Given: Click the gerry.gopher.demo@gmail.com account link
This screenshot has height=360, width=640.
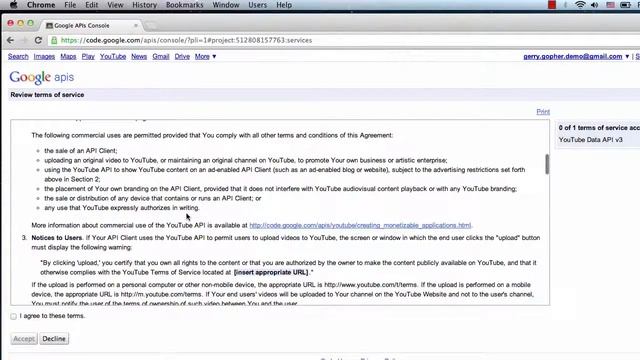Looking at the screenshot, I should [x=573, y=56].
